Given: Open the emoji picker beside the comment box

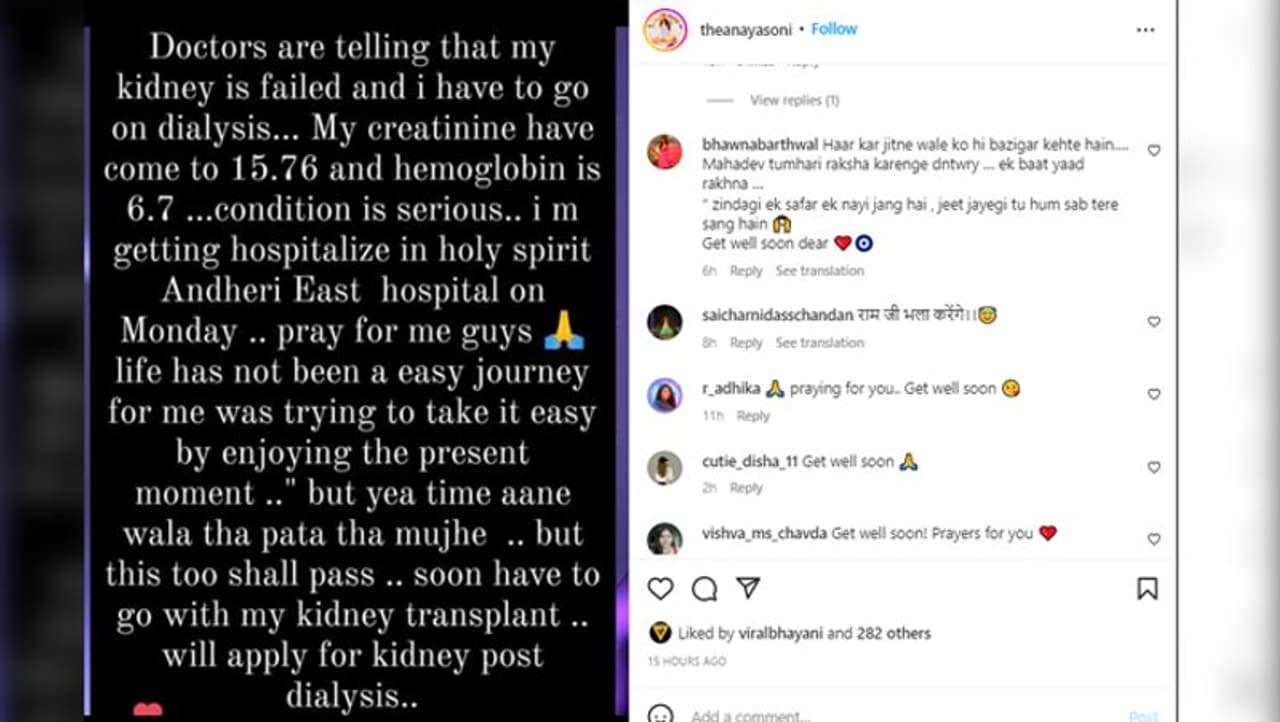Looking at the screenshot, I should pos(660,714).
